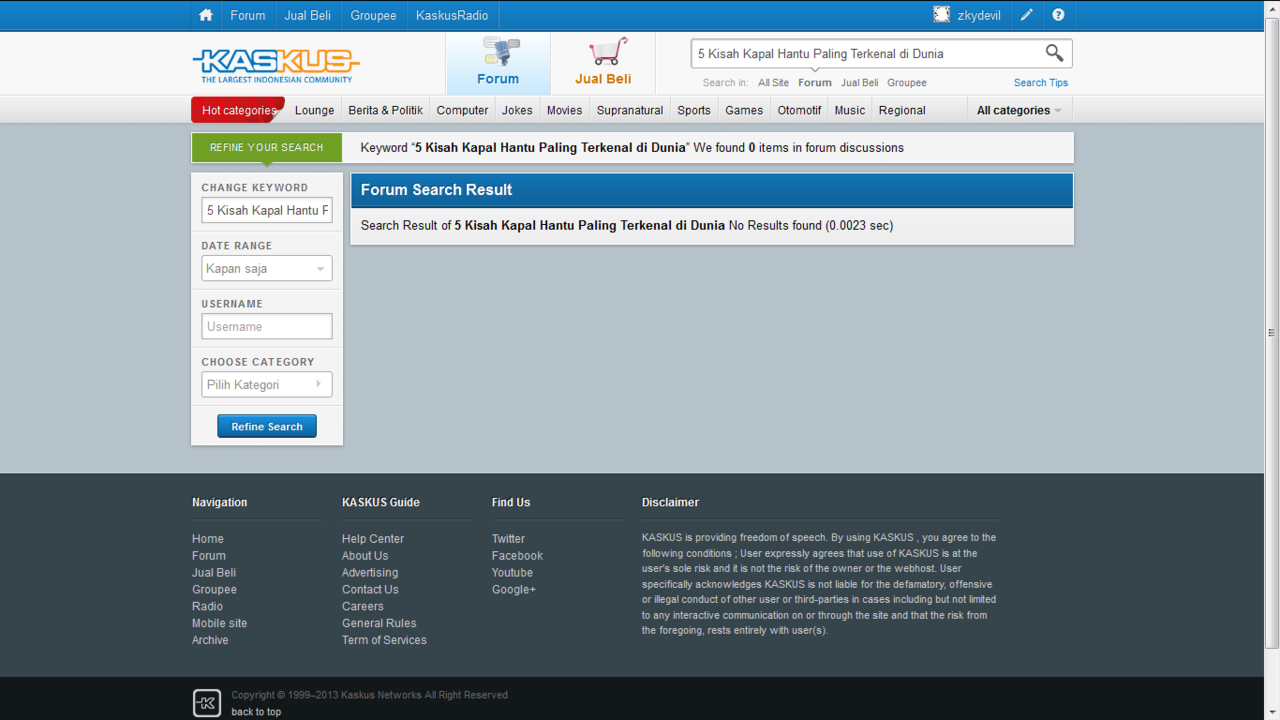Open Lounge category
This screenshot has width=1280, height=720.
pos(314,110)
